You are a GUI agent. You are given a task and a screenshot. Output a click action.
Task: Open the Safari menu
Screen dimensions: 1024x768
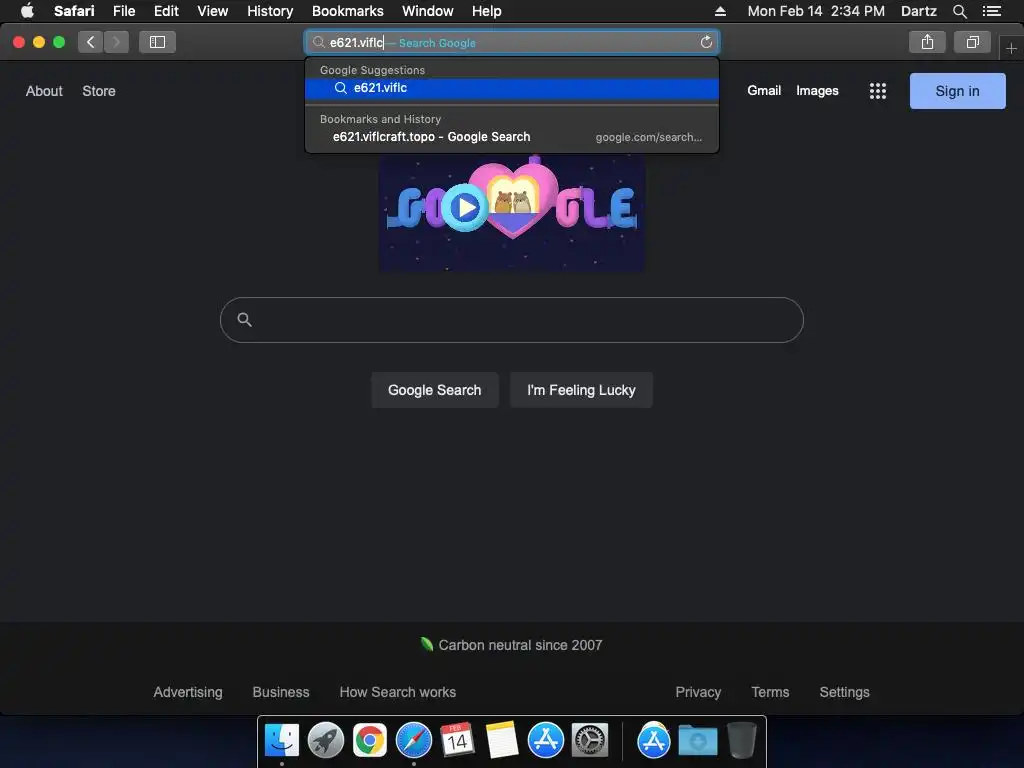click(x=74, y=11)
